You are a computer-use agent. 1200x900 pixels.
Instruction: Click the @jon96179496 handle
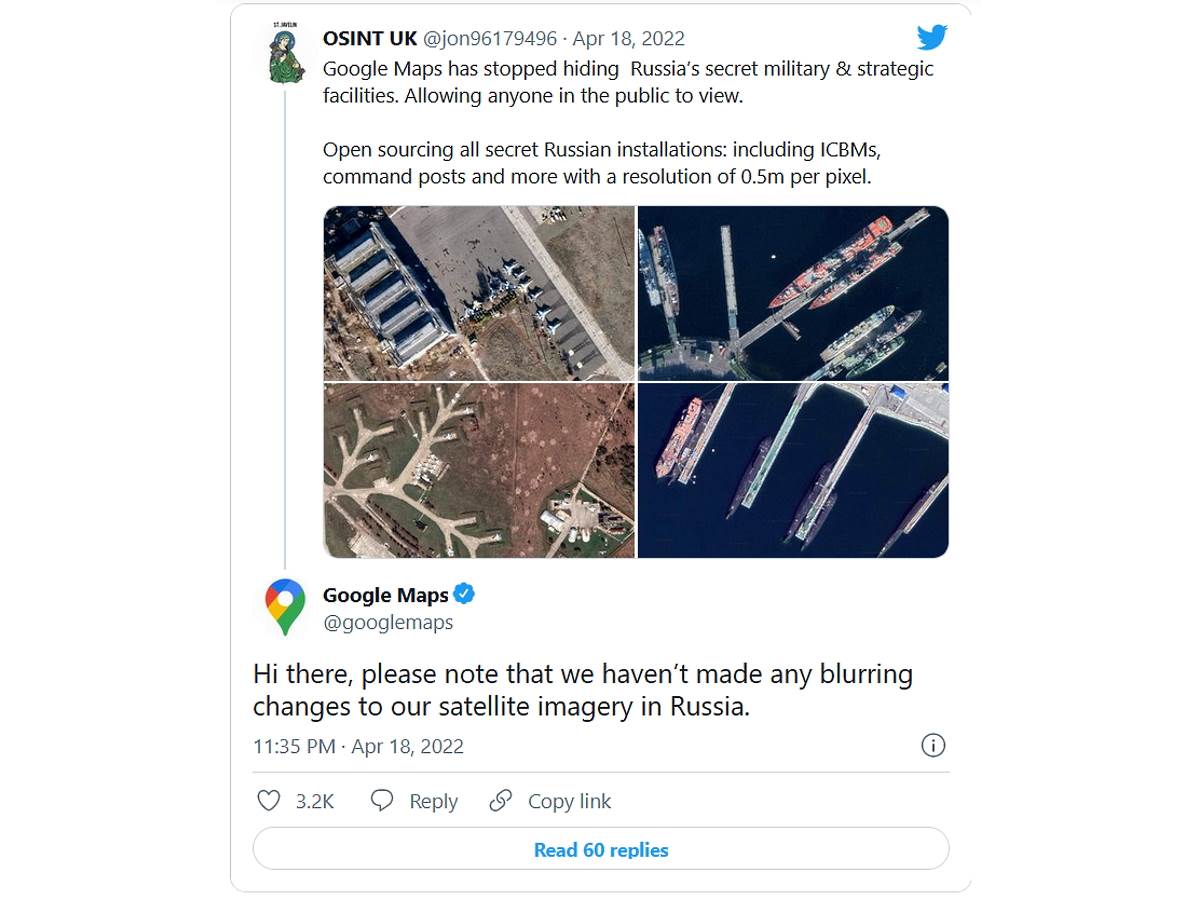tap(490, 39)
